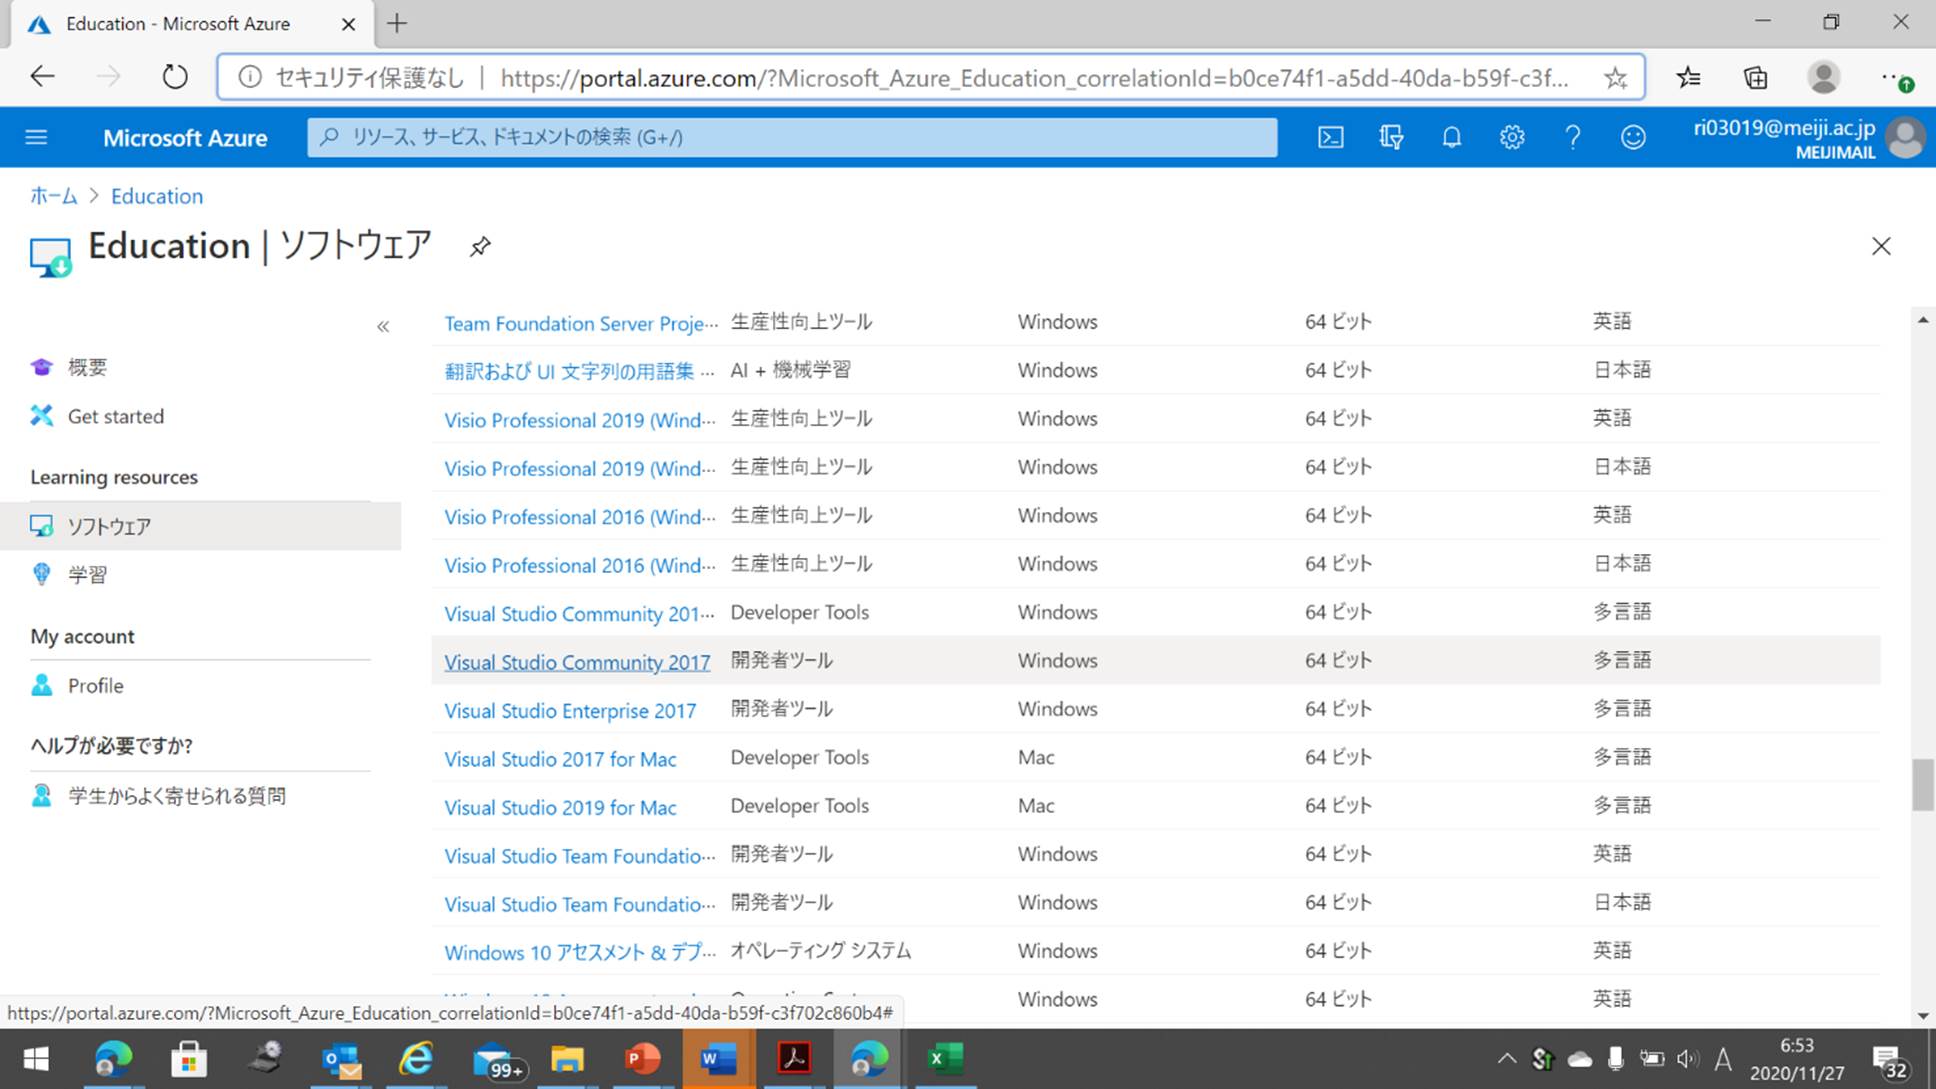Open the Visual Studio Community 2017 link
Screen dimensions: 1936x1089
[x=577, y=662]
